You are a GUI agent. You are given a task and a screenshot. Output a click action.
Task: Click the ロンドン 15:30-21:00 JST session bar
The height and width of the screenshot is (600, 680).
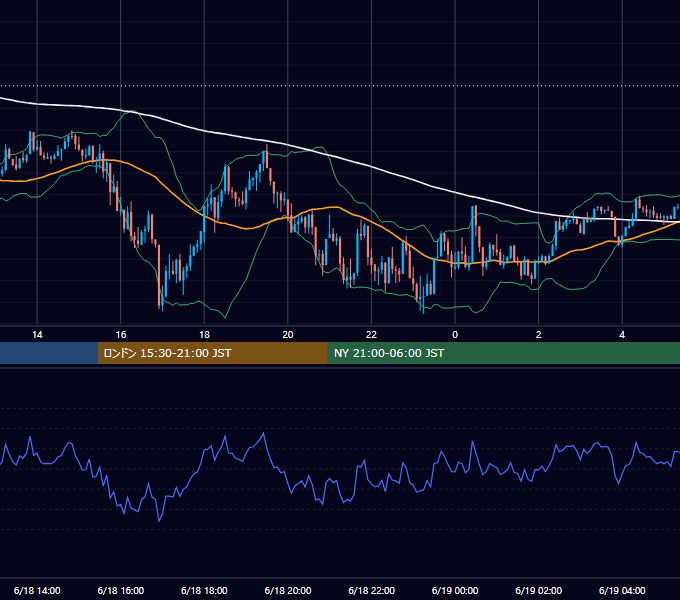coord(212,353)
